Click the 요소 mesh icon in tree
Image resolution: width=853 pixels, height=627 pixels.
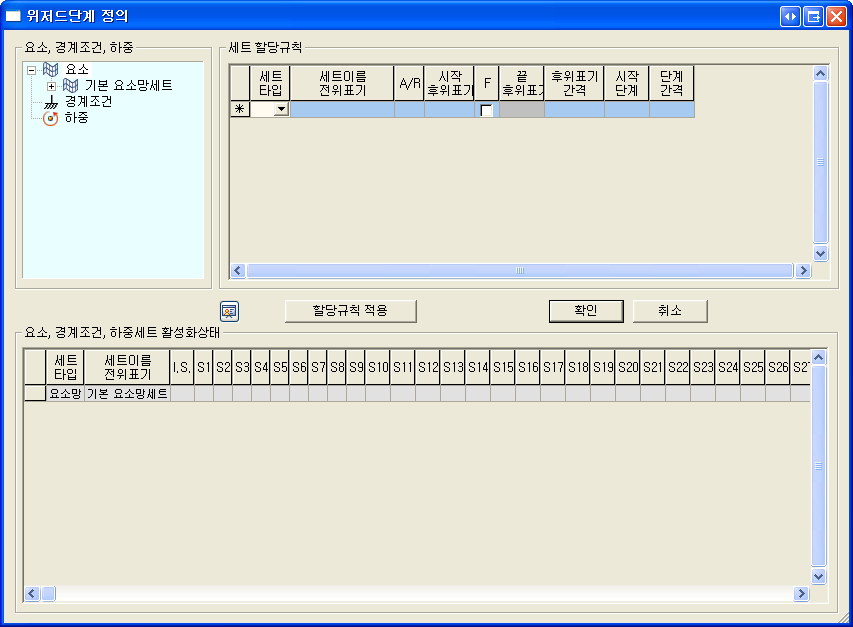[51, 70]
